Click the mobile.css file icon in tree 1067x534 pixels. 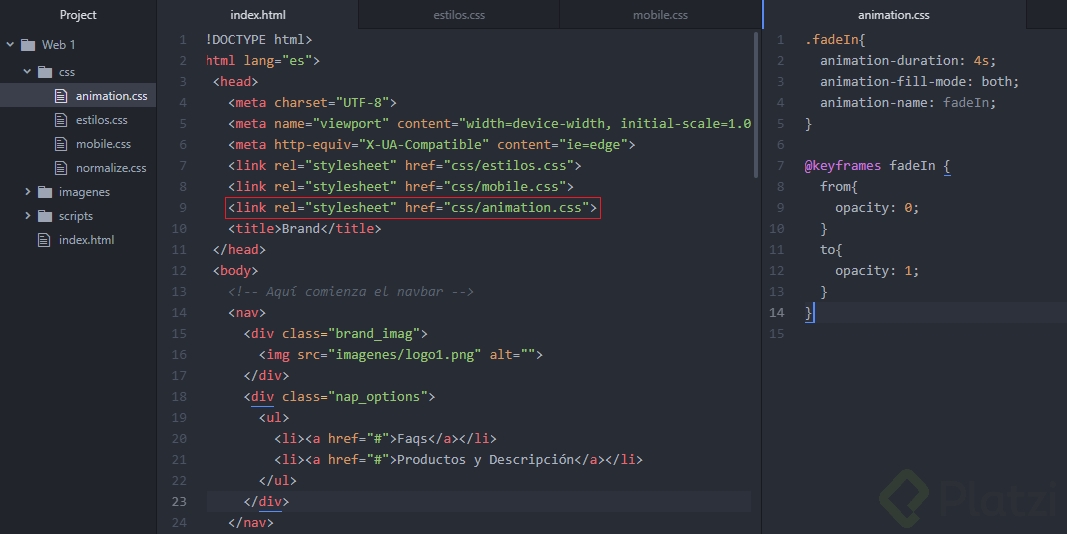point(62,144)
